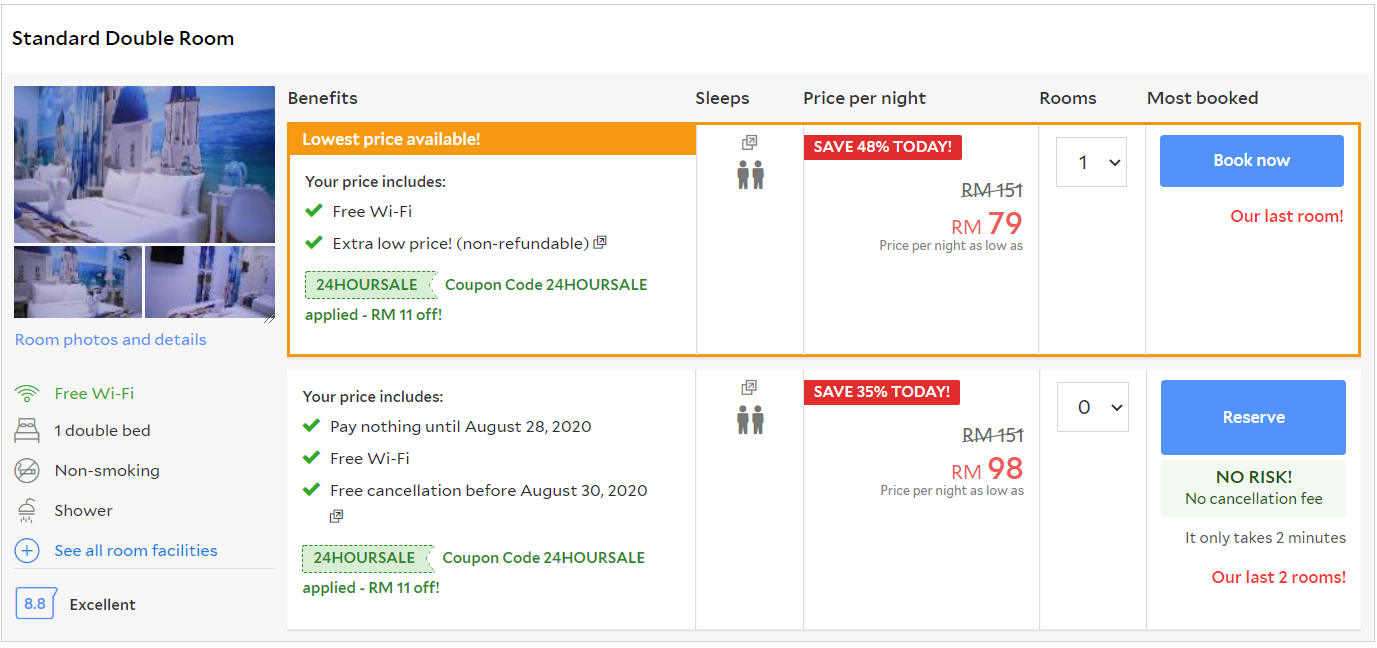
Task: Click the 8.8 rating score badge
Action: (35, 604)
